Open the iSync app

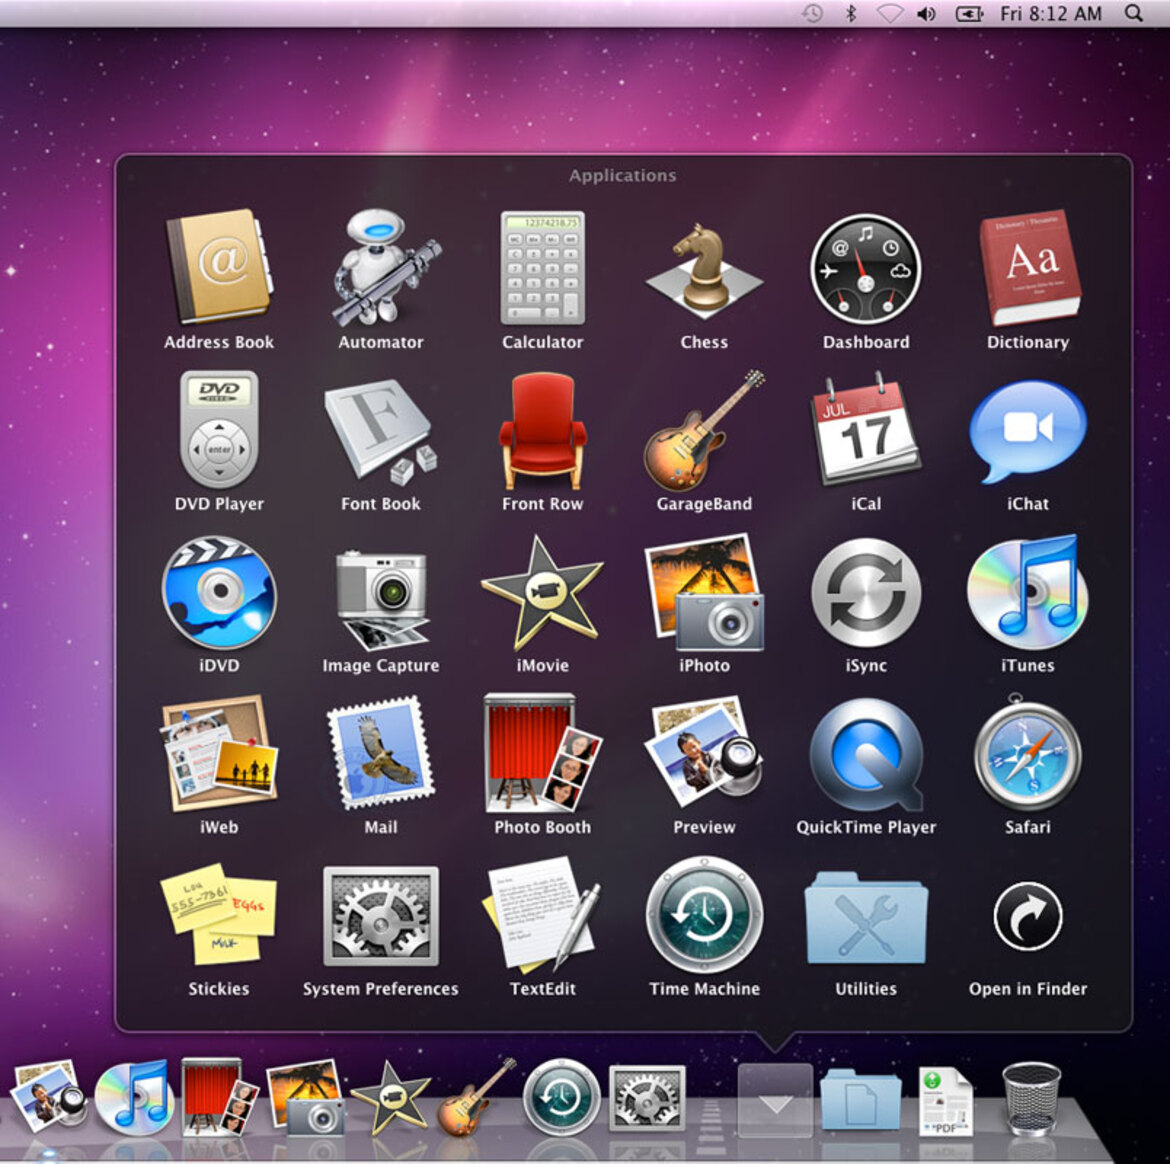[866, 592]
